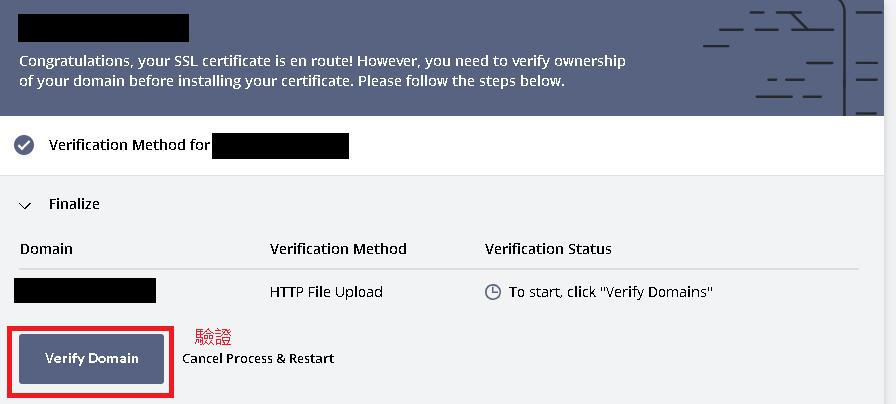Click the Finalize section title
The image size is (896, 404).
[74, 204]
